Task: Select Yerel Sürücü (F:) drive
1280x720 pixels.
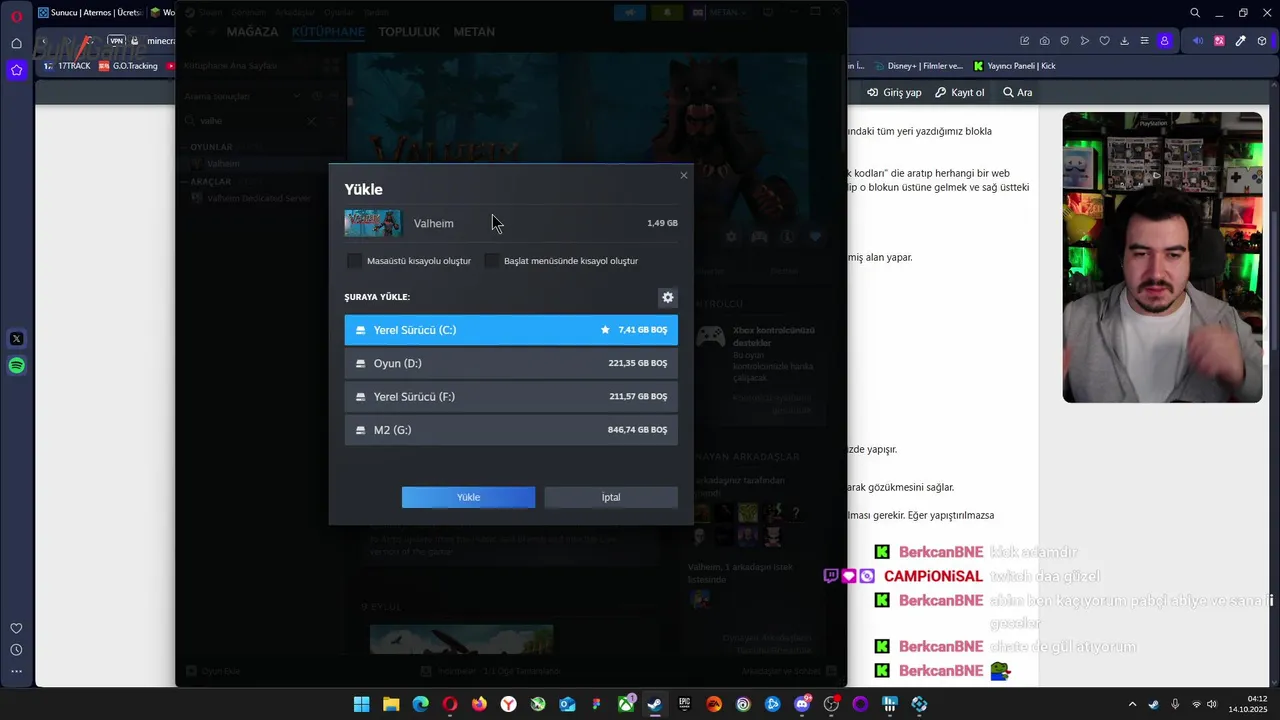Action: point(511,397)
